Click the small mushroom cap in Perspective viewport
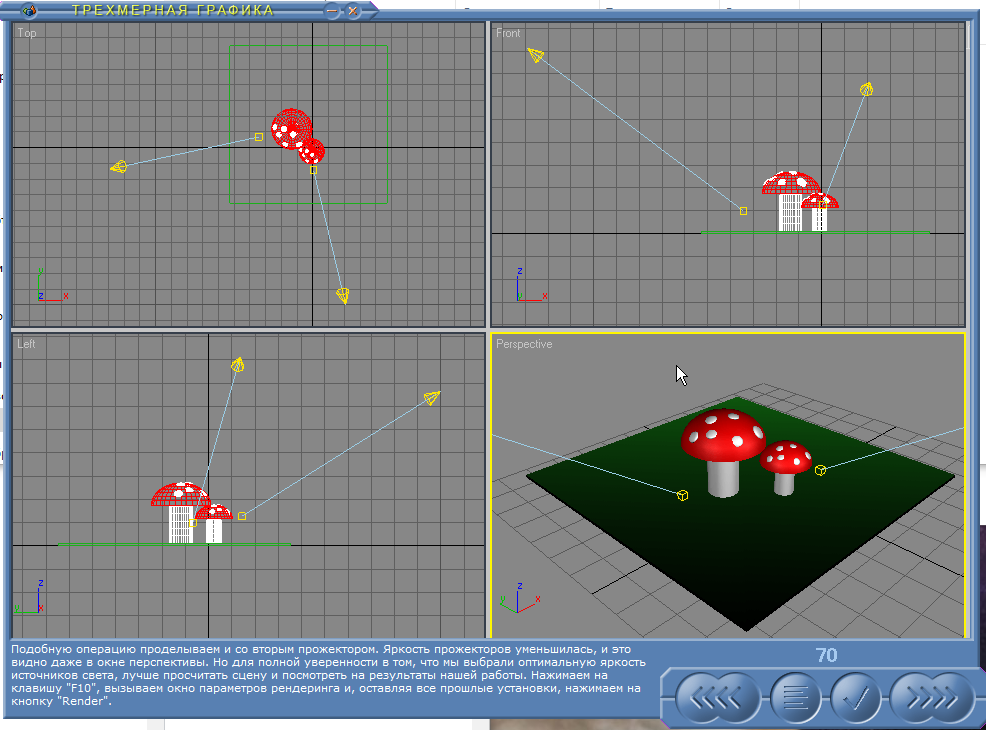The image size is (986, 730). pyautogui.click(x=785, y=457)
